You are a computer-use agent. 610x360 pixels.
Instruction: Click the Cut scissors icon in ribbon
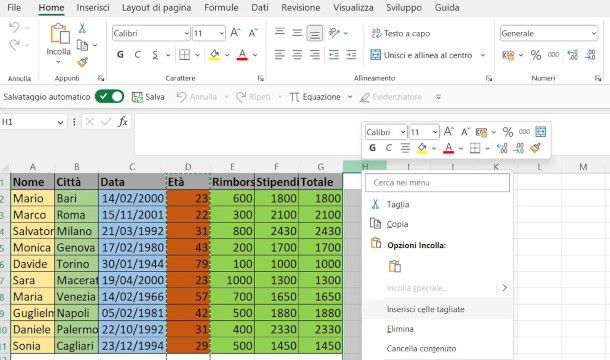82,28
